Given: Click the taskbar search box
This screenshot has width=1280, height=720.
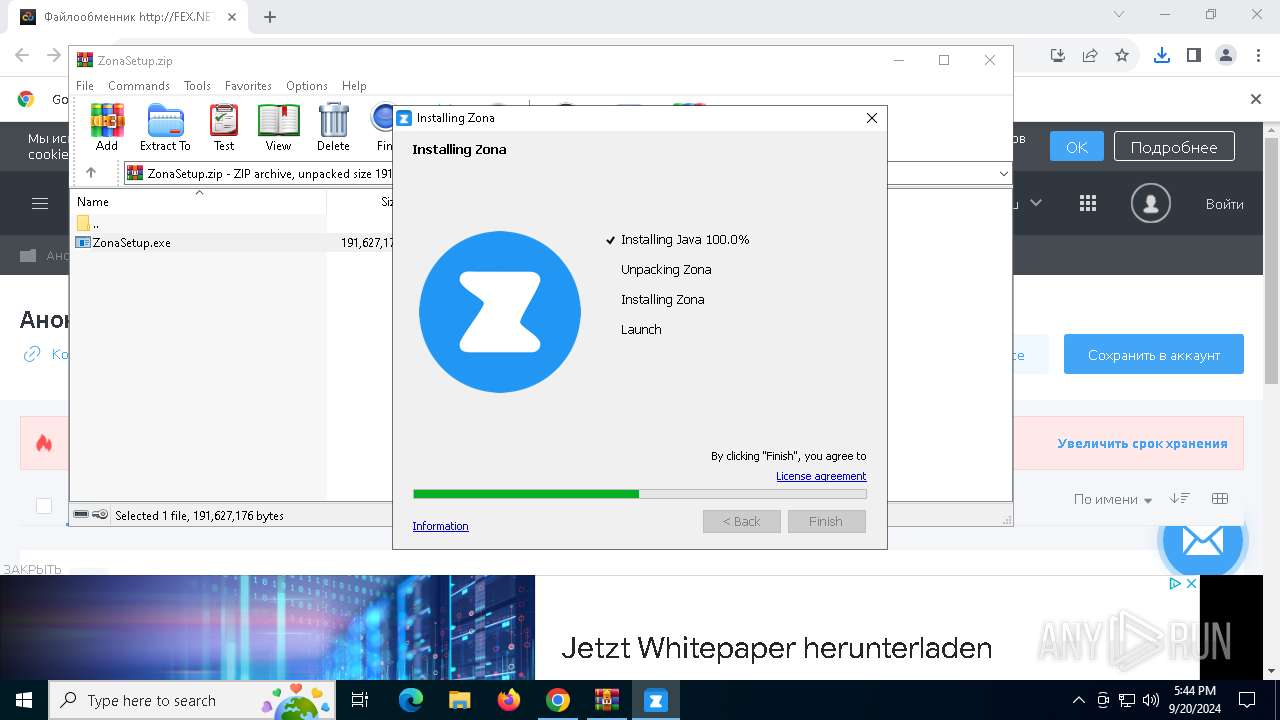Looking at the screenshot, I should point(191,700).
